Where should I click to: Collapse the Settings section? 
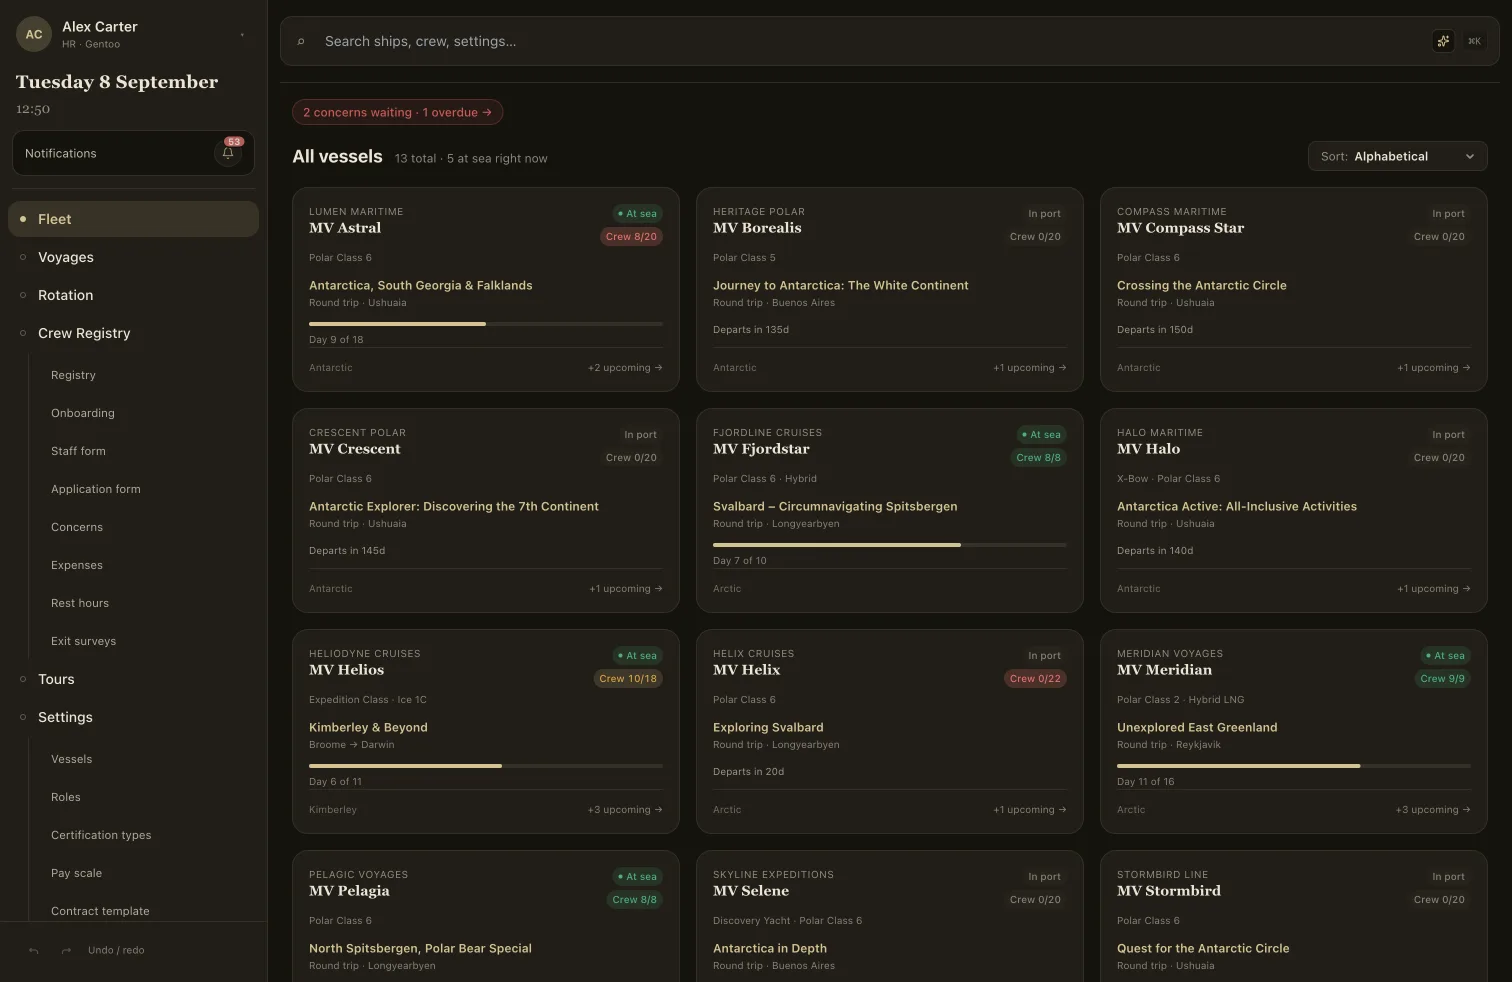coord(133,717)
